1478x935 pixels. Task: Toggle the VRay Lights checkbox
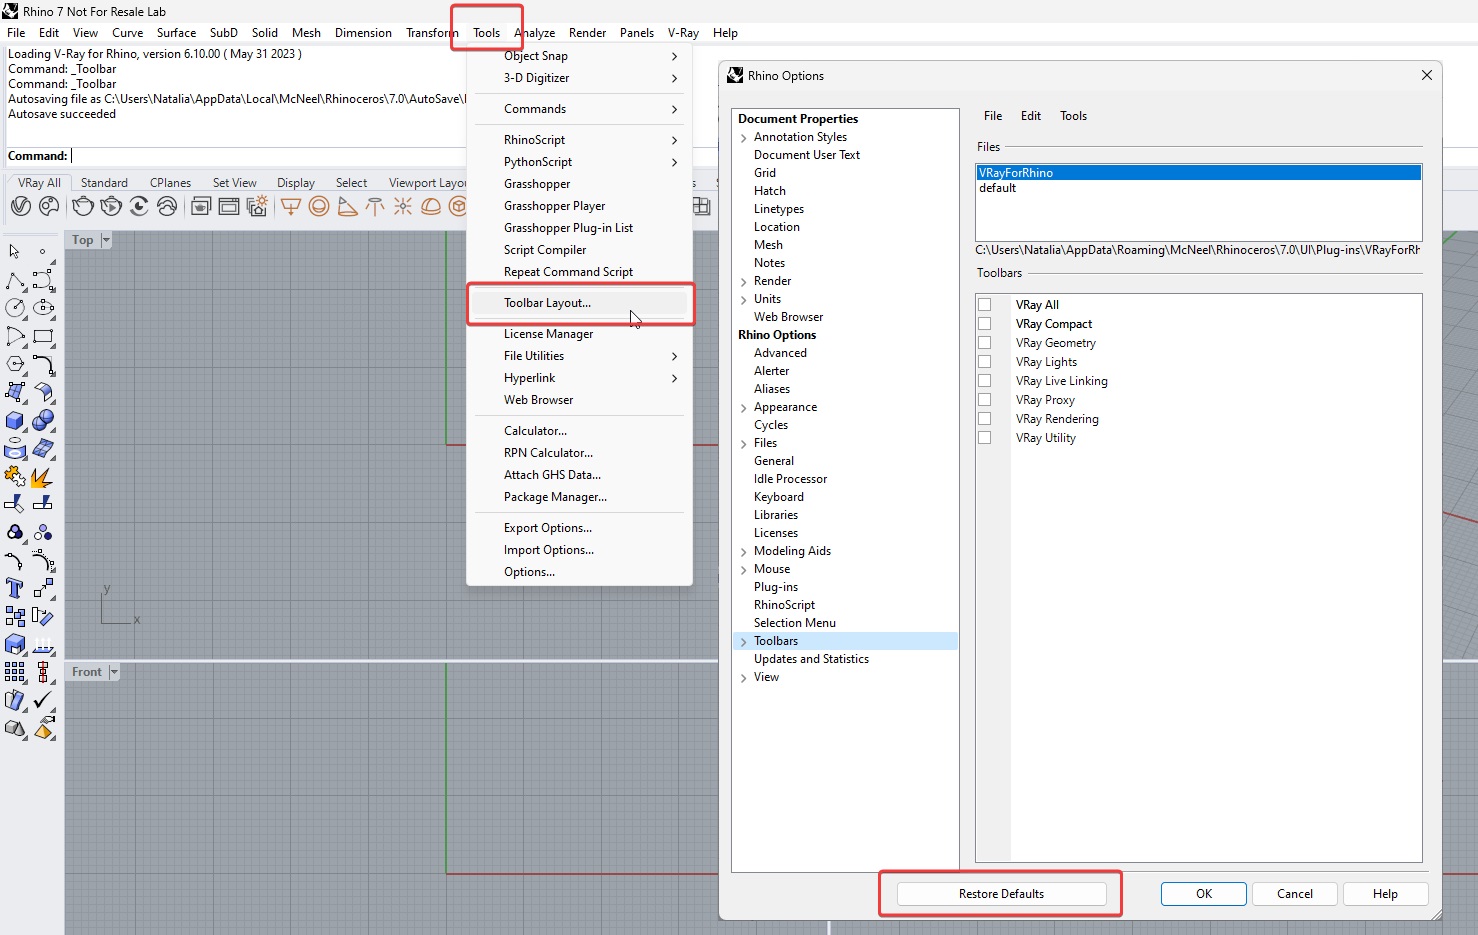[985, 362]
